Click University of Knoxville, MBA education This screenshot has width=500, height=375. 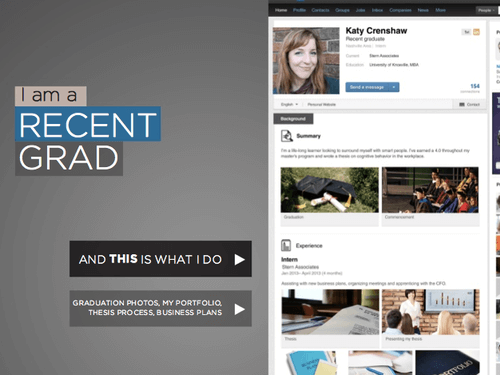(x=394, y=65)
